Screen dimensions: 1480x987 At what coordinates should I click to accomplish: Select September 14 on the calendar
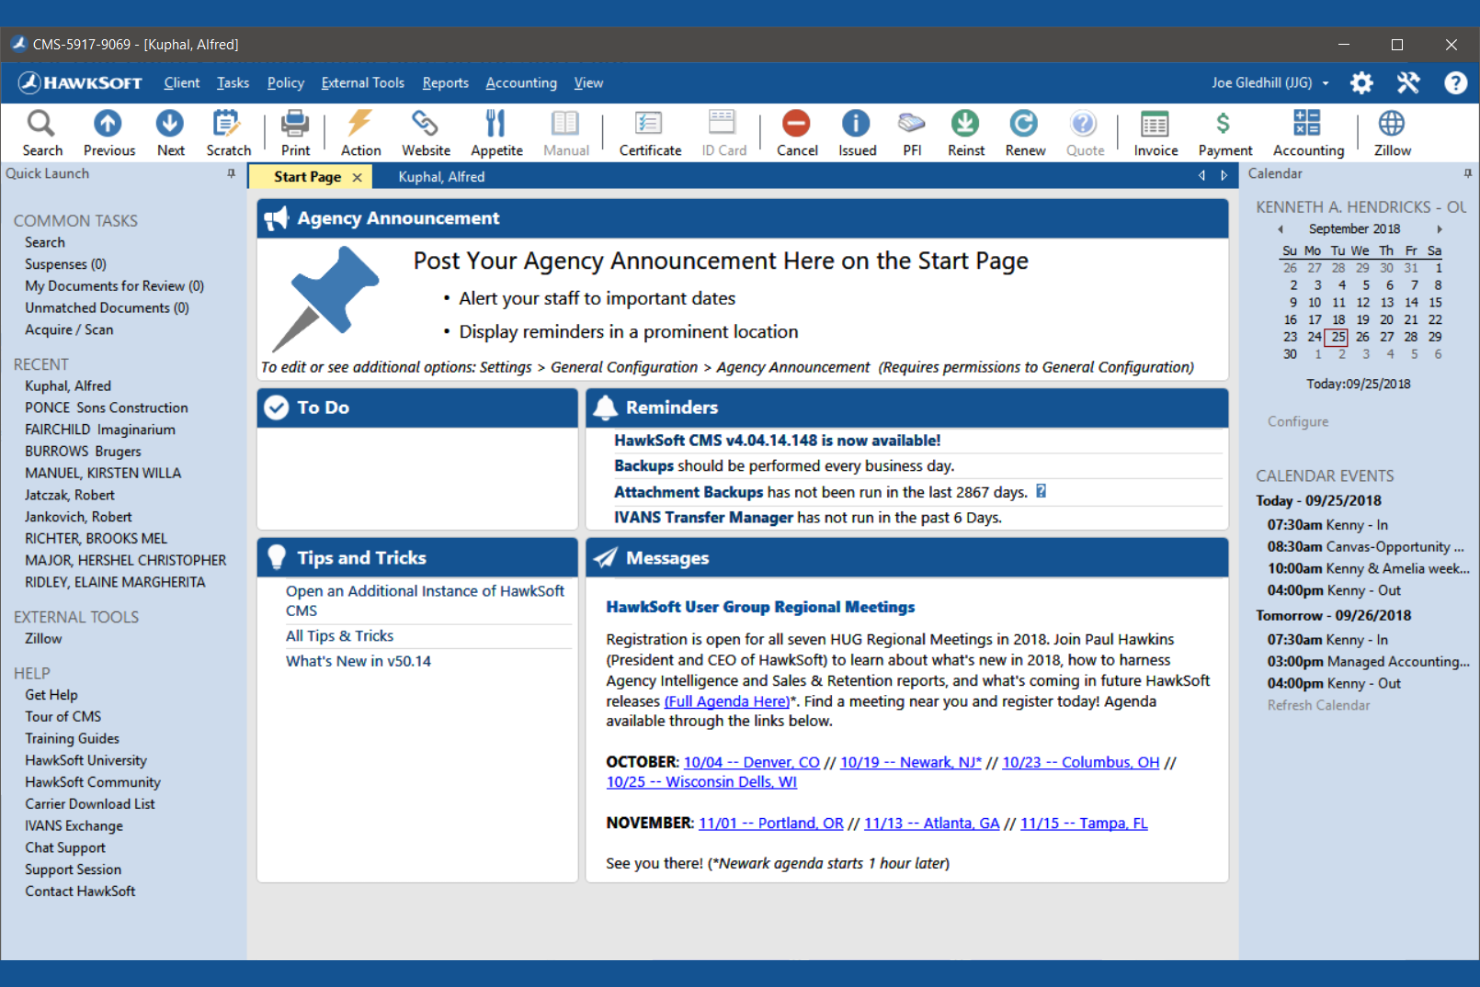(1410, 302)
